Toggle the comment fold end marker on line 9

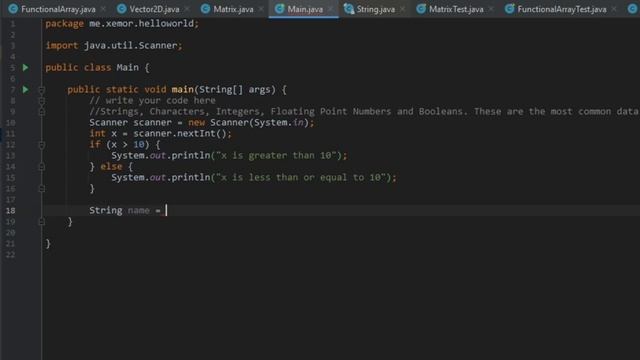click(x=41, y=111)
